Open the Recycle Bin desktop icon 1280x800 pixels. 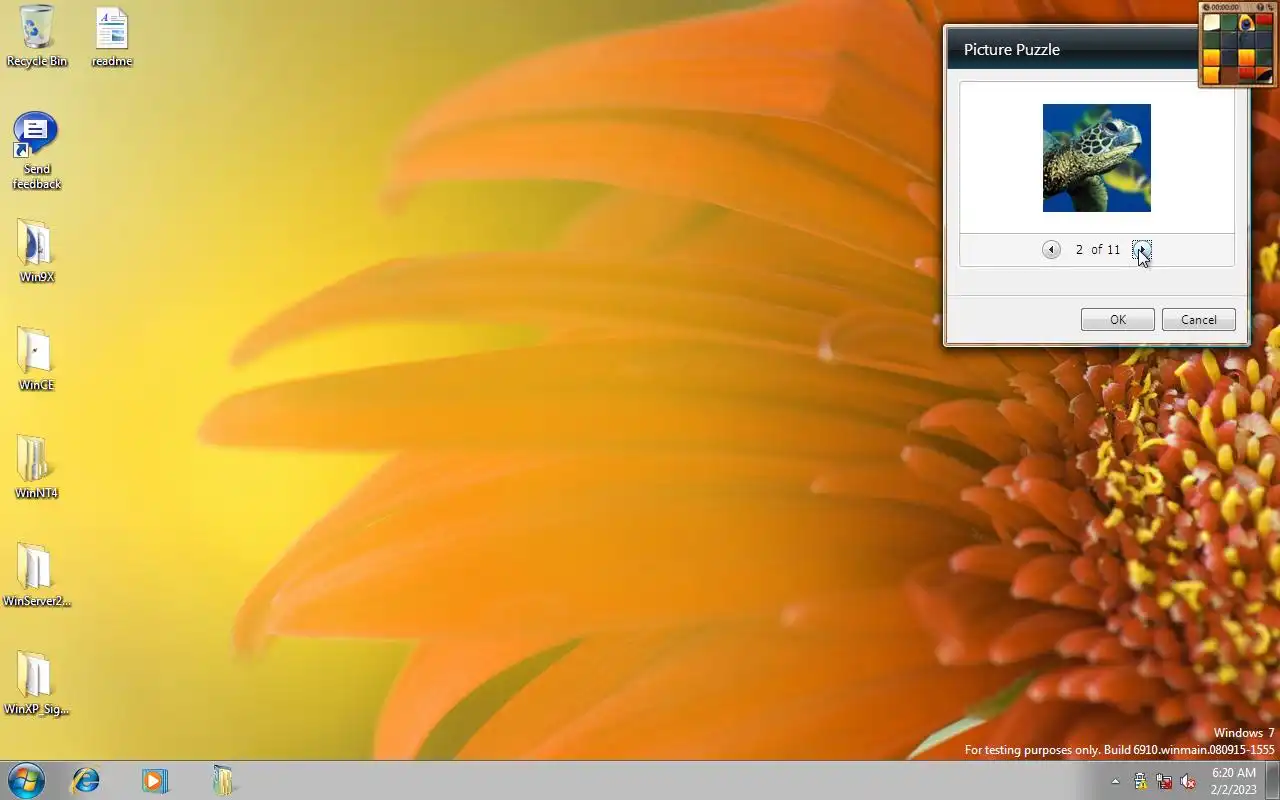[x=37, y=37]
